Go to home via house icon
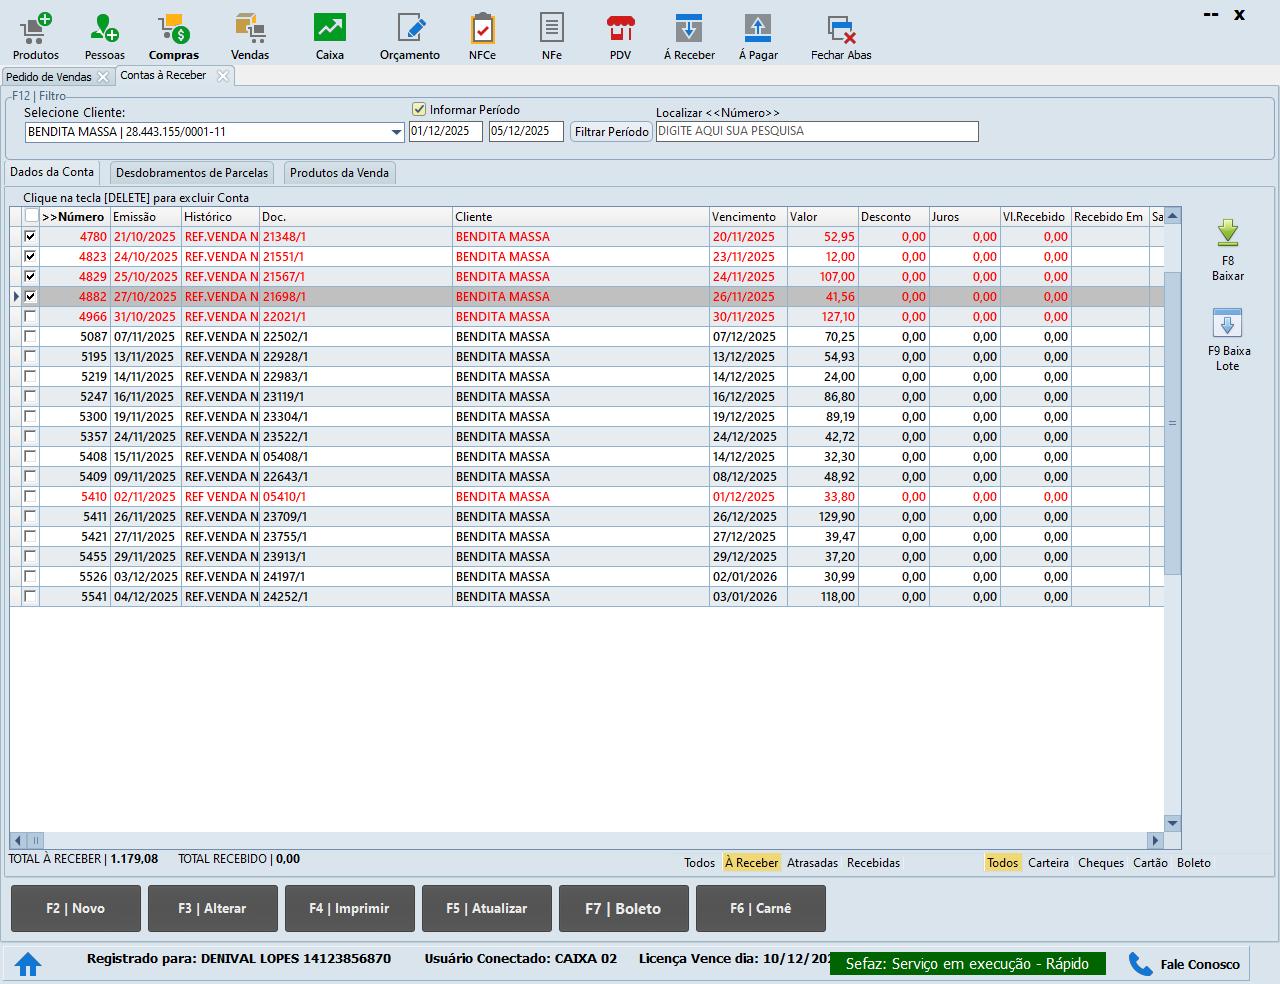The width and height of the screenshot is (1280, 984). [28, 964]
